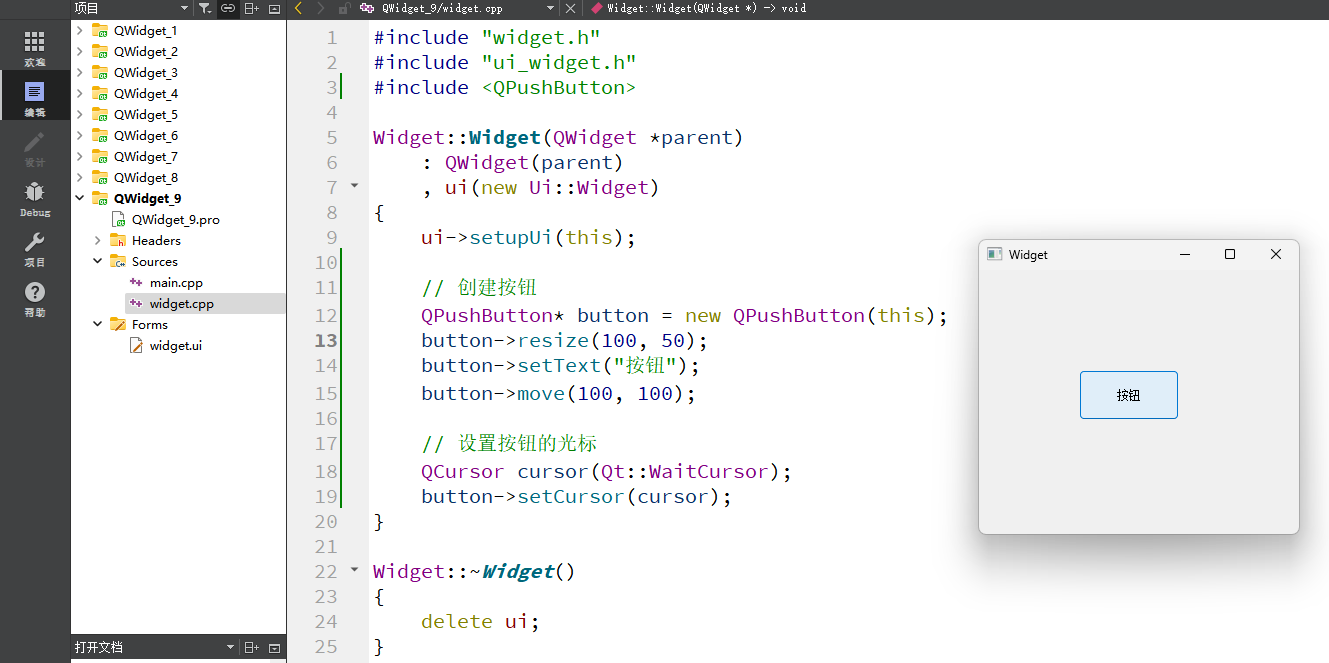Collapse the Sources folder

point(98,261)
